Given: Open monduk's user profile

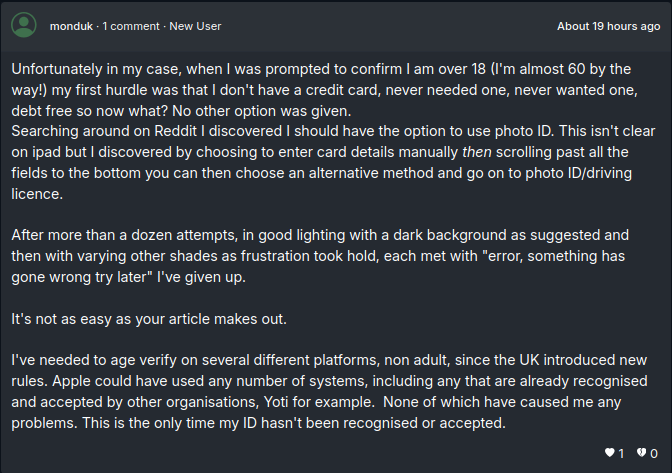Looking at the screenshot, I should (70, 26).
